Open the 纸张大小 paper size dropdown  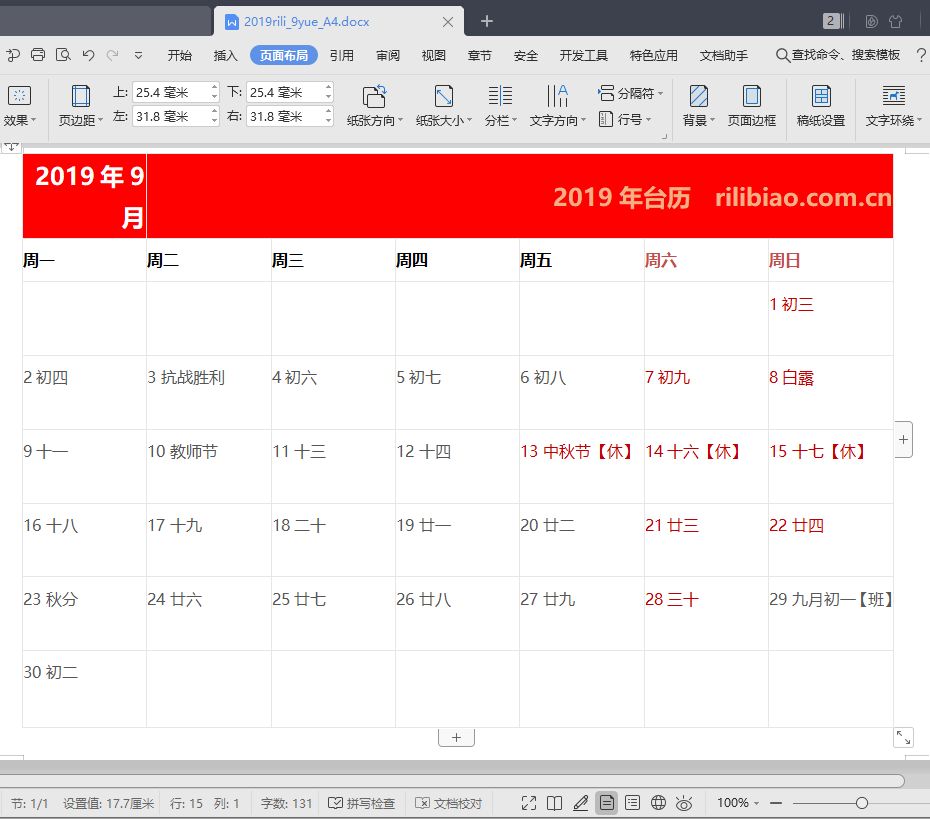tap(444, 106)
